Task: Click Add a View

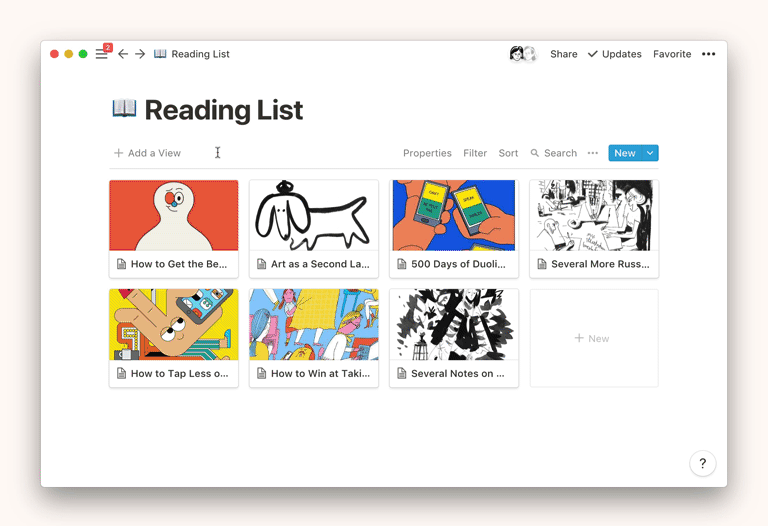Action: [x=148, y=153]
